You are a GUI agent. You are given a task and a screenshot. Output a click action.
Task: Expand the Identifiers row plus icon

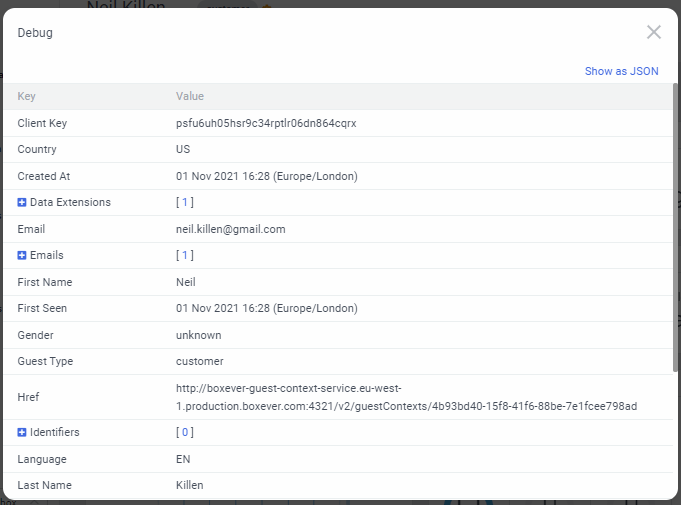tap(22, 433)
